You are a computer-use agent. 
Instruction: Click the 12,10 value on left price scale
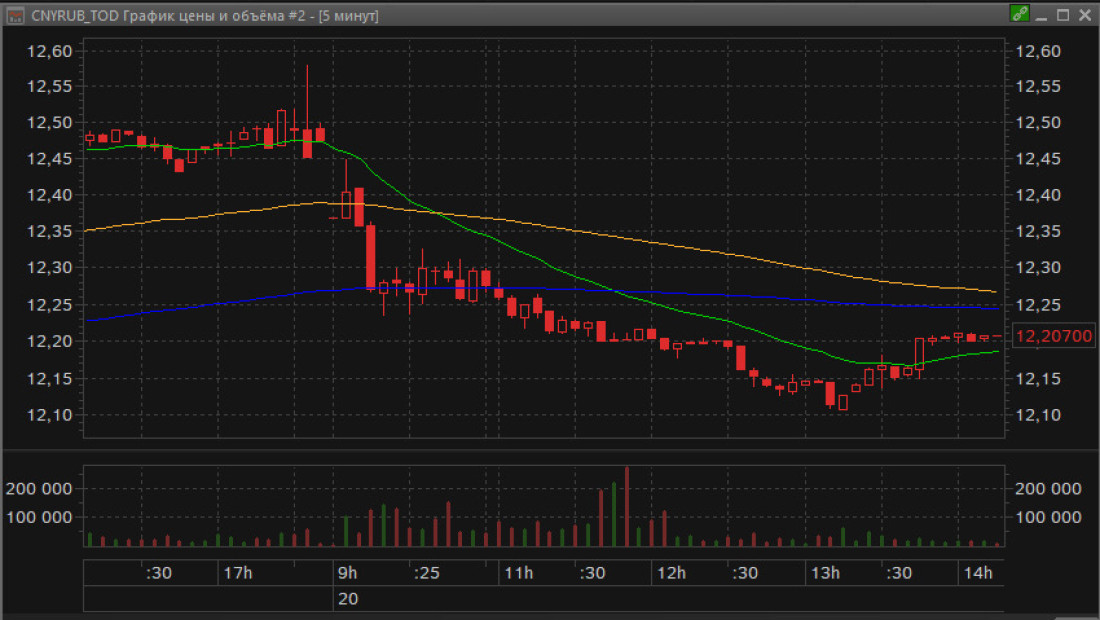coord(49,415)
